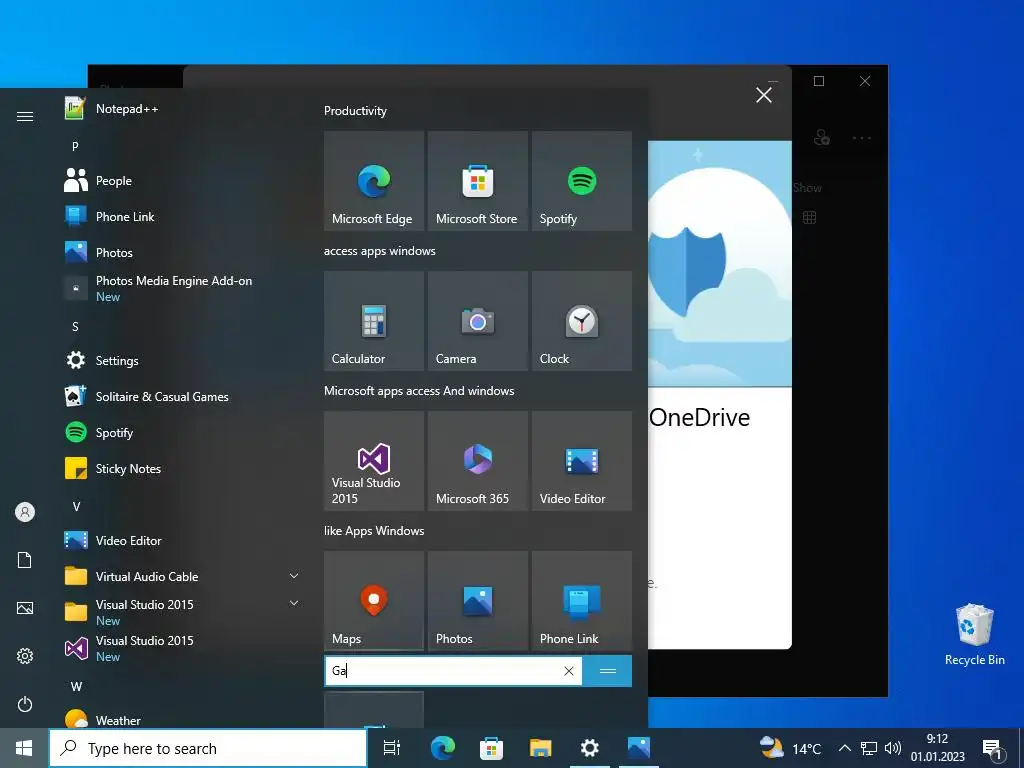This screenshot has width=1024, height=768.
Task: Open the Photos tile
Action: pyautogui.click(x=477, y=601)
